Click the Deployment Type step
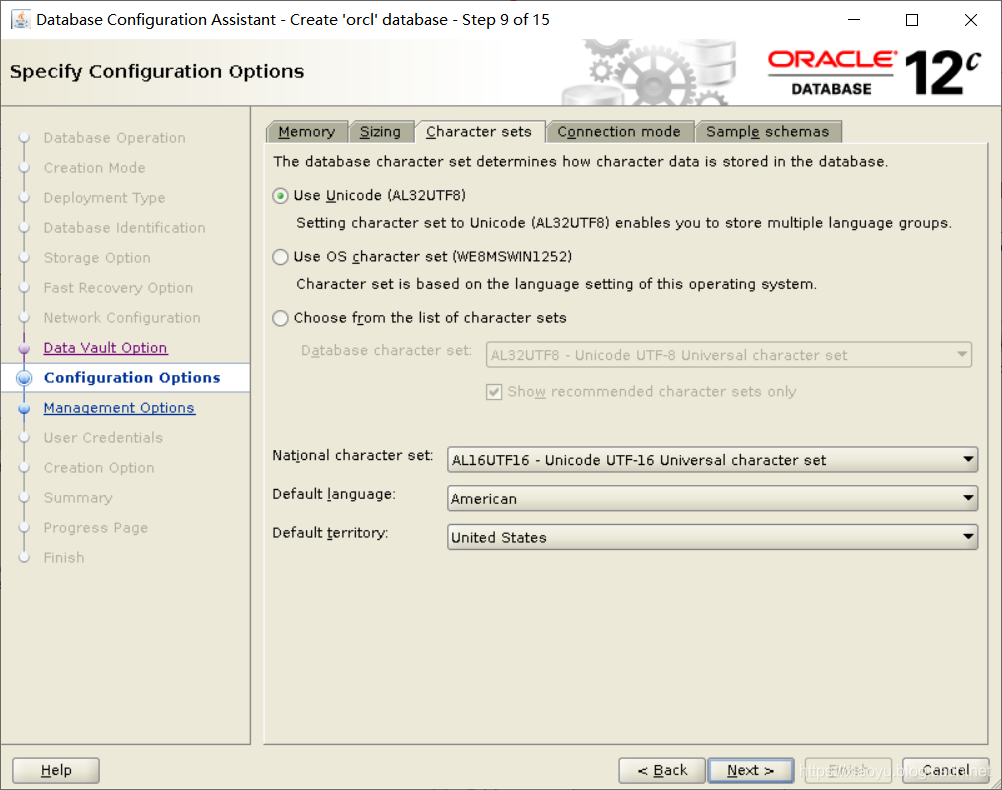 [104, 198]
